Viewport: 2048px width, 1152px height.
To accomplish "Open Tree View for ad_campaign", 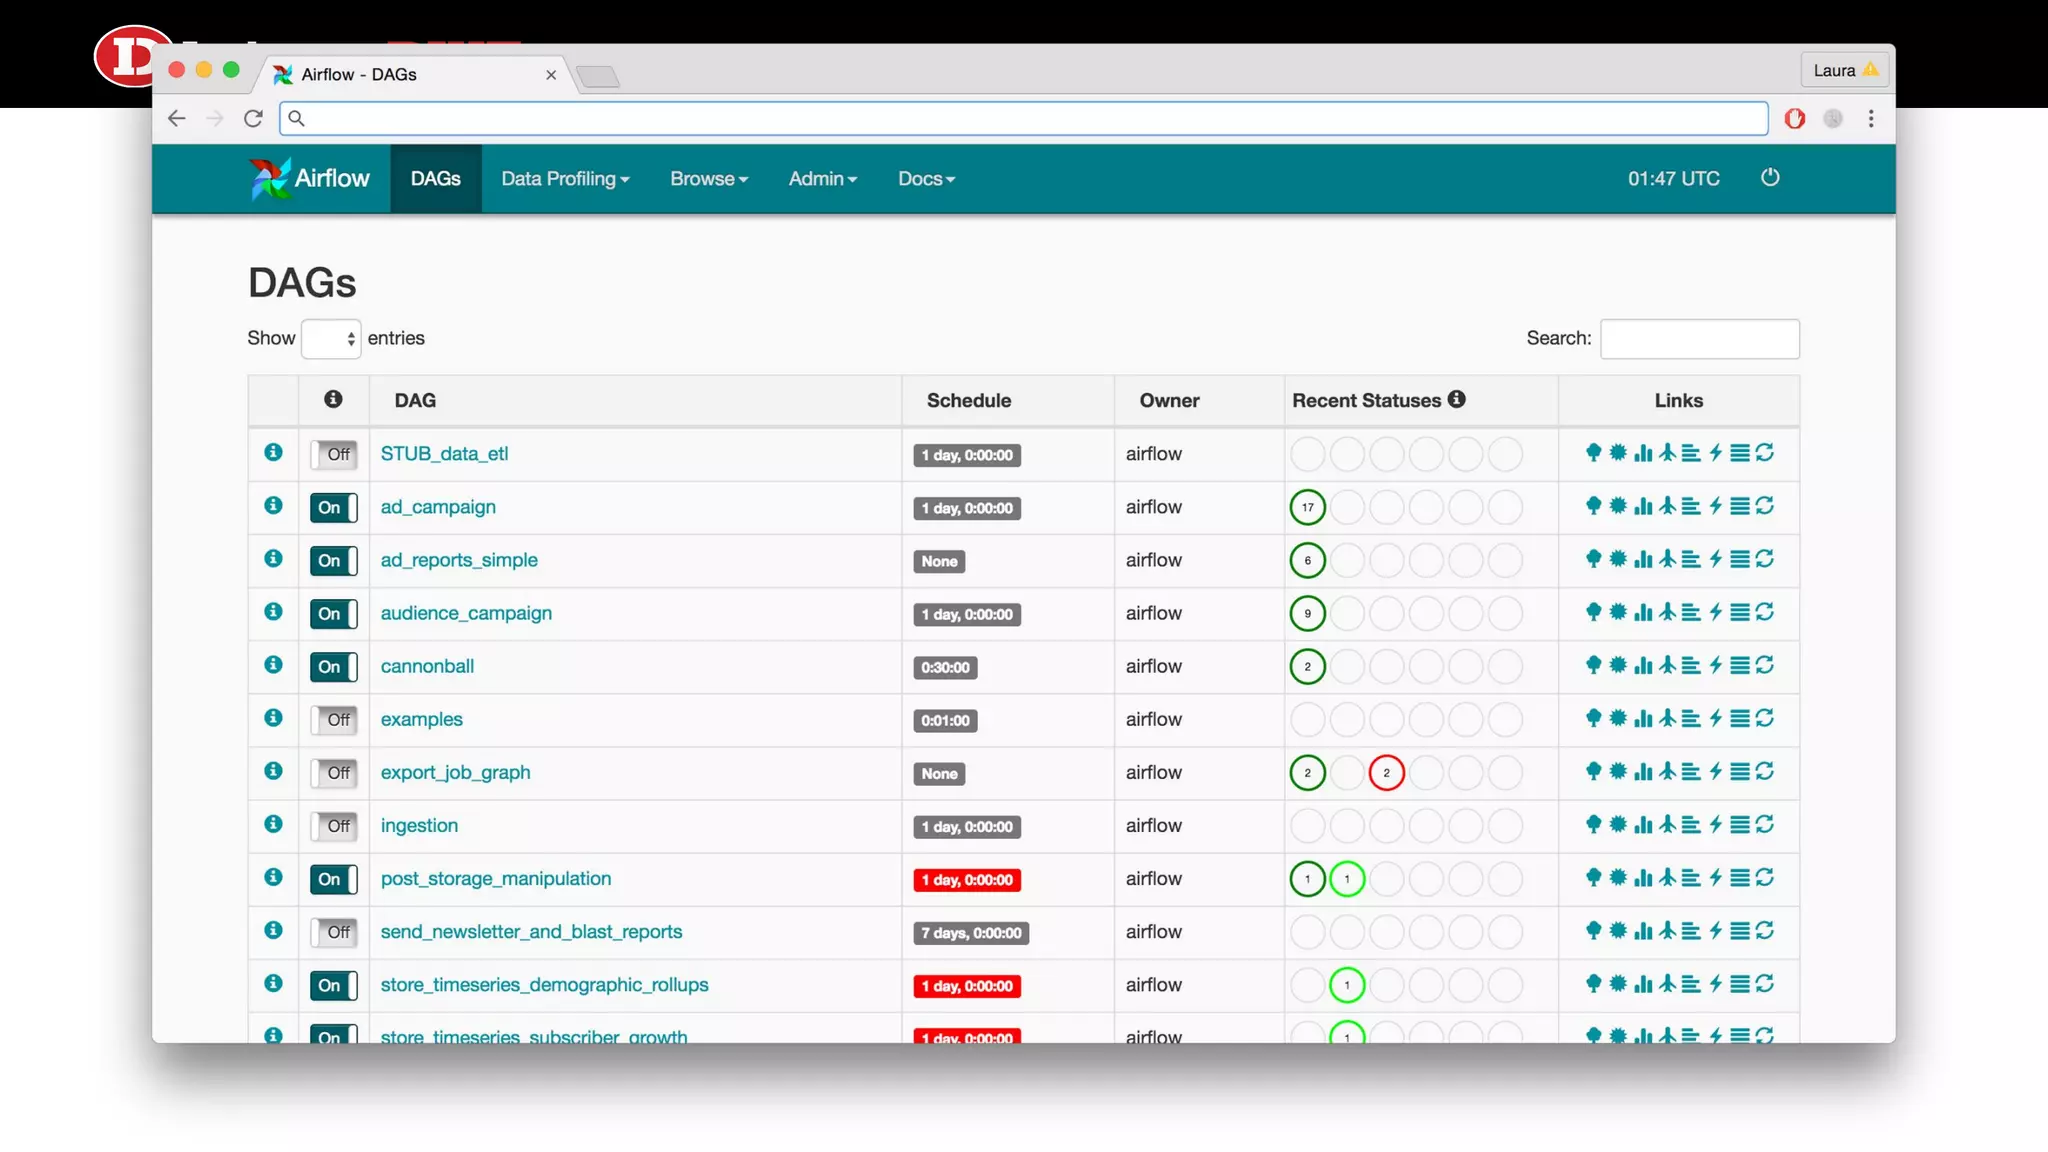I will [1593, 506].
